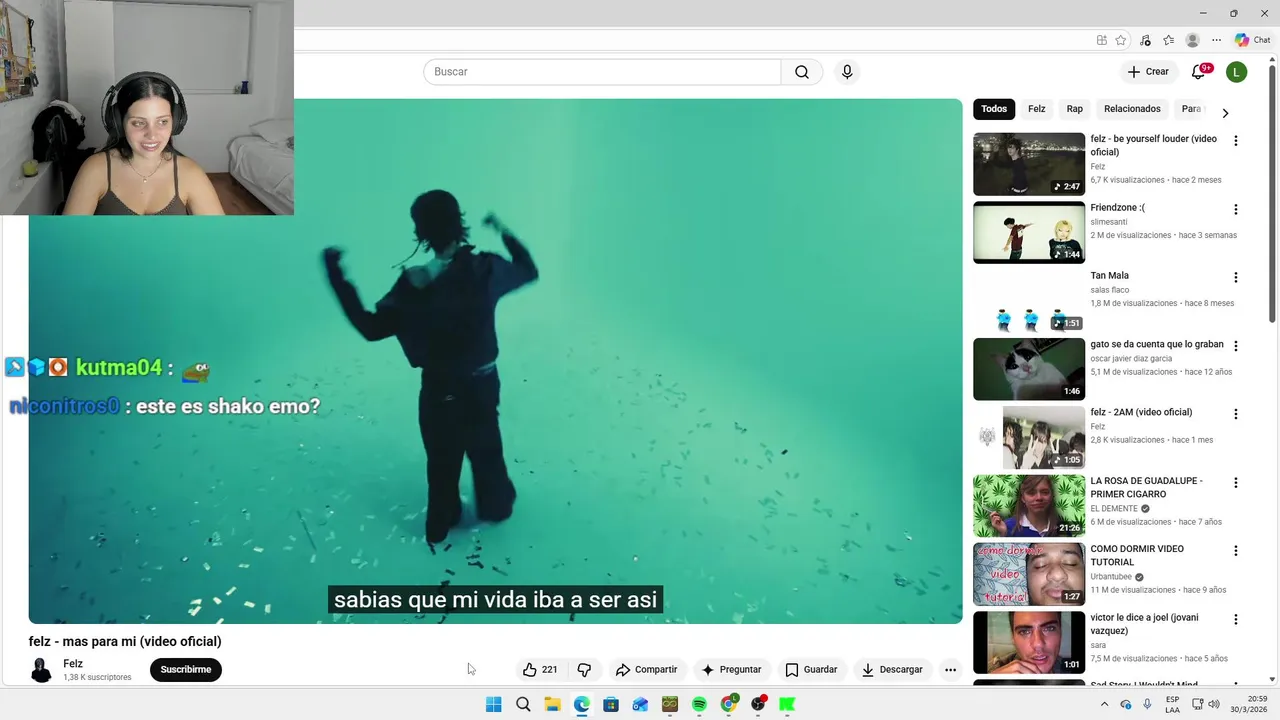This screenshot has height=720, width=1280.
Task: Click the ESP LAA language indicator
Action: pyautogui.click(x=1172, y=704)
